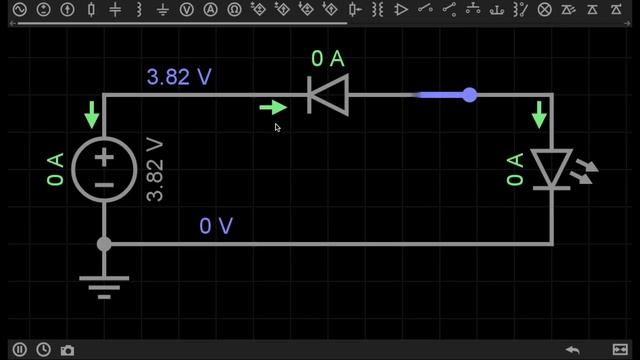The width and height of the screenshot is (640, 360).
Task: Pick the diode component in toolbar
Action: 592,9
